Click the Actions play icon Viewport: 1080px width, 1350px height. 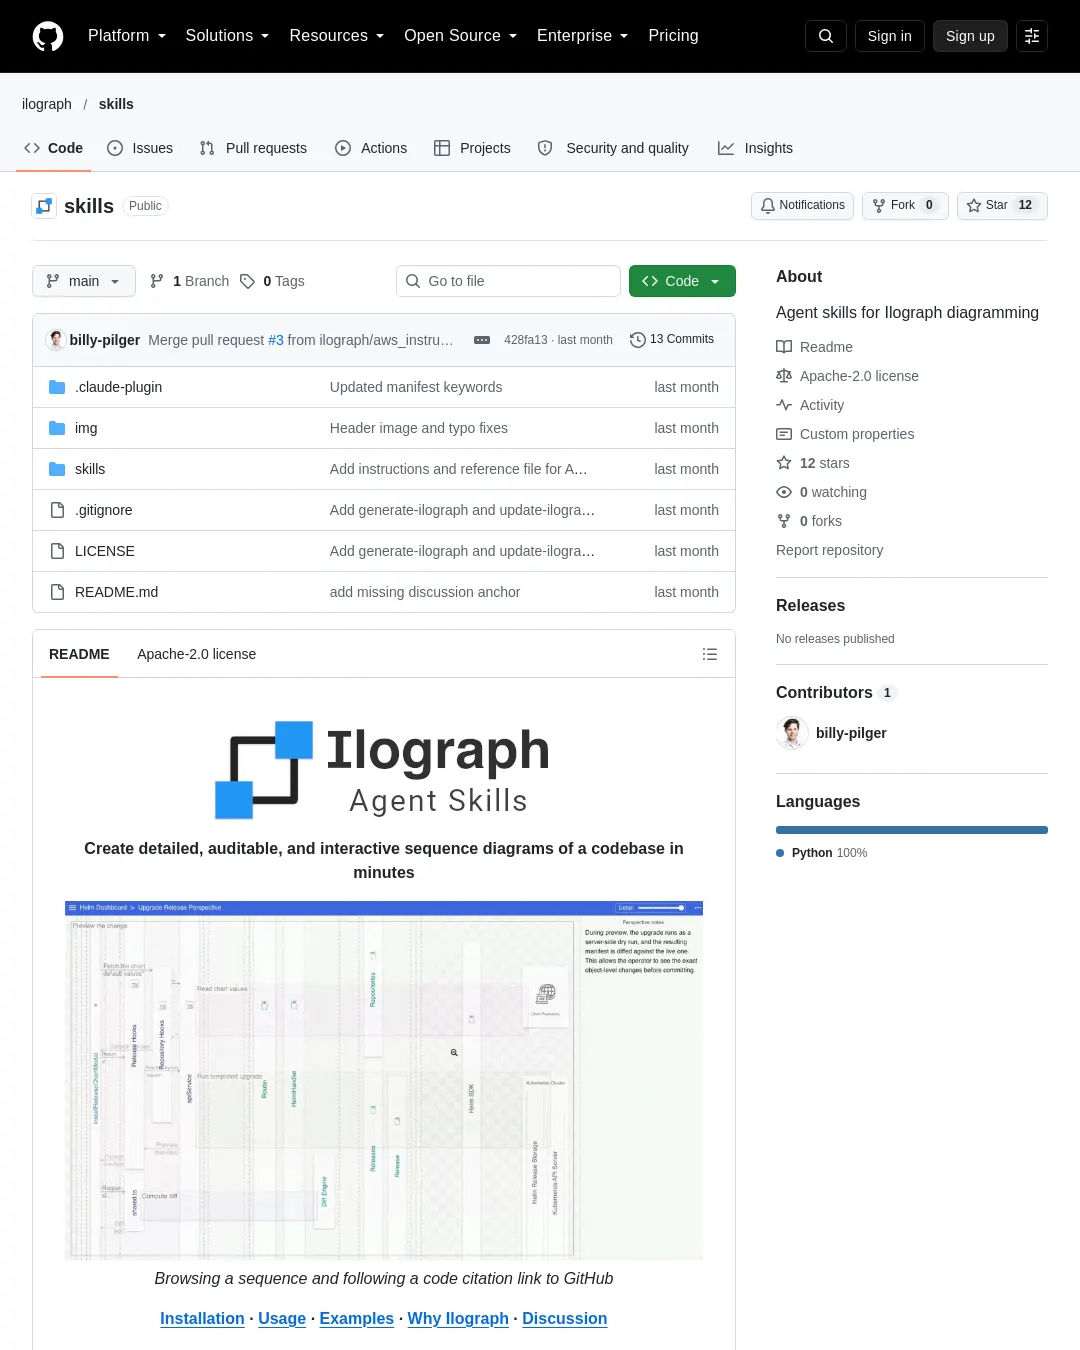tap(343, 148)
